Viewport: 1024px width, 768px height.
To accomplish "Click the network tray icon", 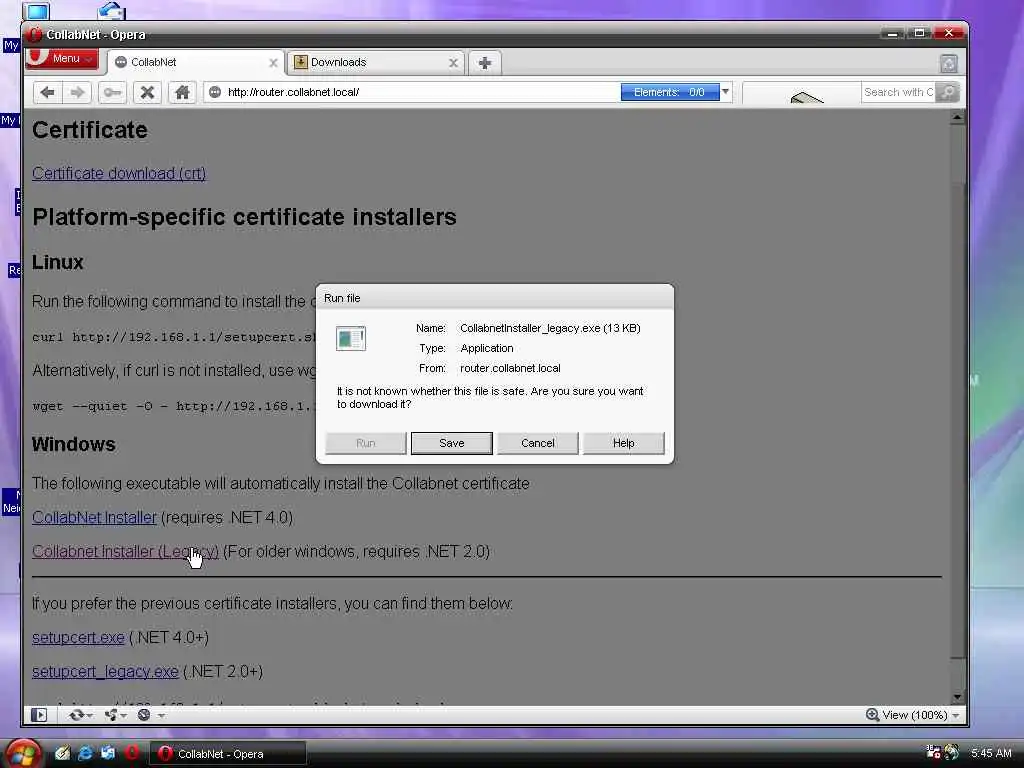I will (933, 752).
